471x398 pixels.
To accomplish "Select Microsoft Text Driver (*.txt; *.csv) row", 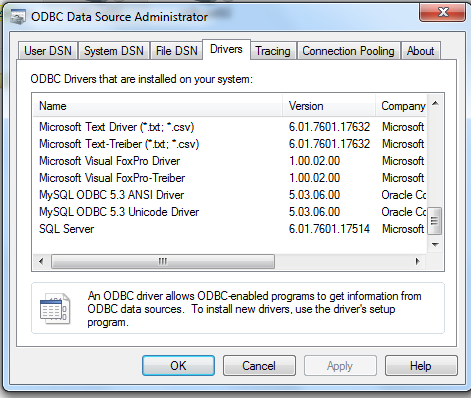I will pyautogui.click(x=230, y=127).
